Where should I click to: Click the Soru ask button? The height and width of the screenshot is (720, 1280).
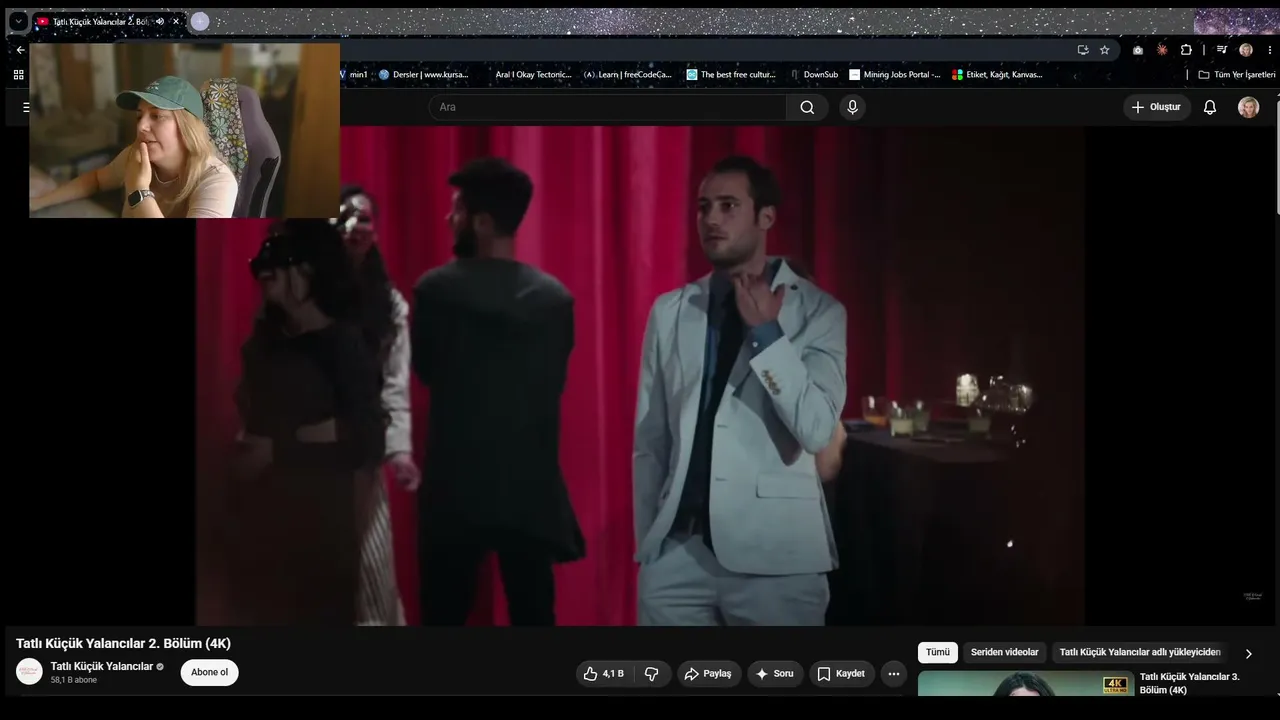tap(775, 674)
